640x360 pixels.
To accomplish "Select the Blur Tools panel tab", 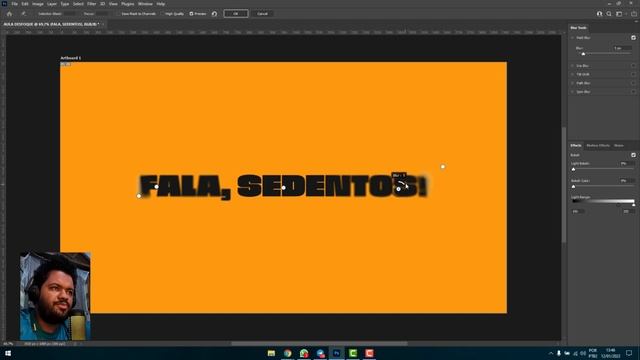I will pyautogui.click(x=578, y=28).
